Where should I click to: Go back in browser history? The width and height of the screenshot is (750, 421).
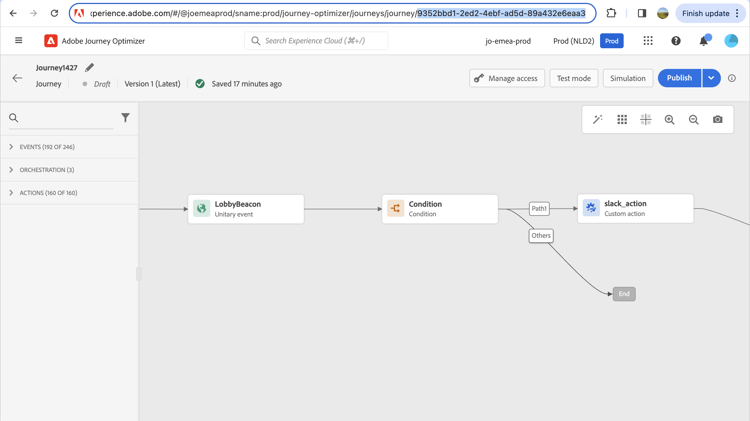(13, 13)
